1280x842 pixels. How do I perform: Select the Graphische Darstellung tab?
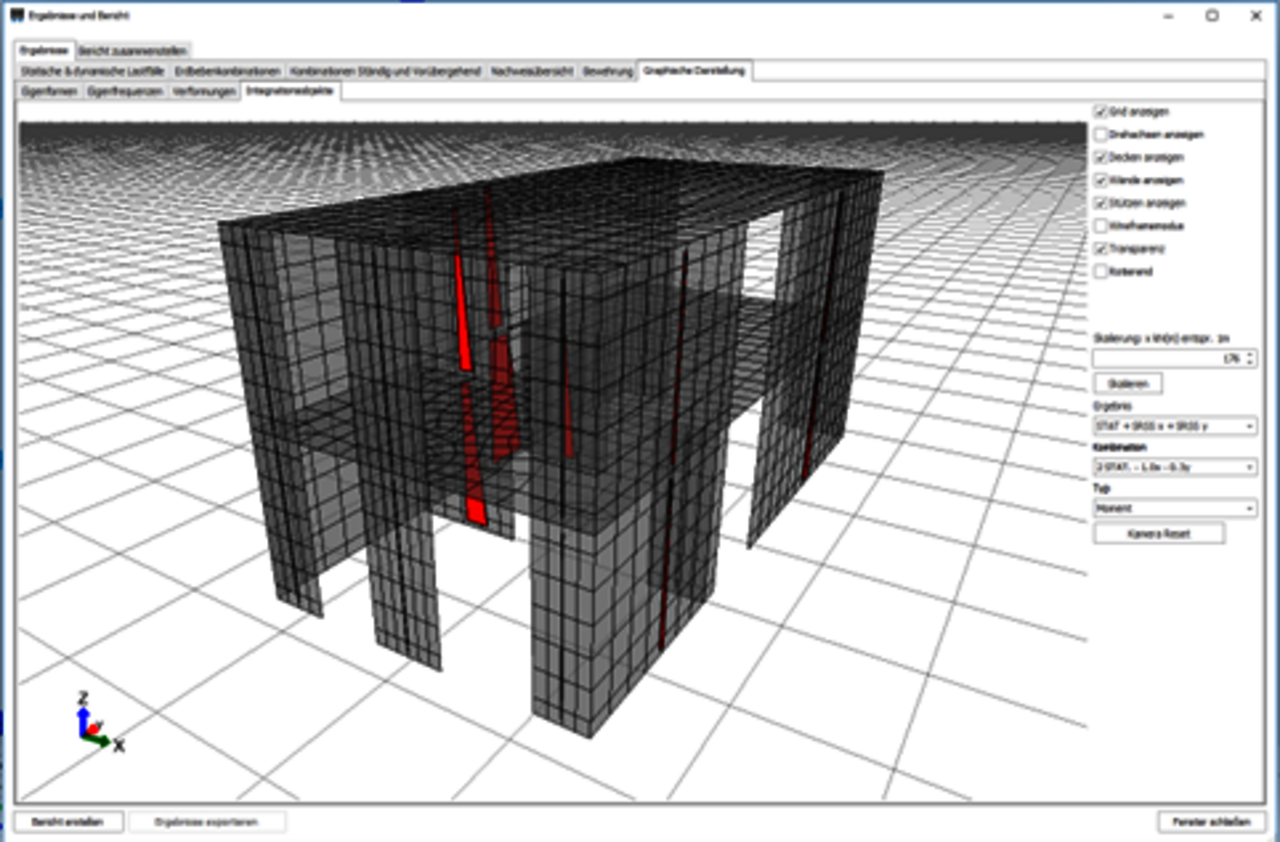[696, 71]
